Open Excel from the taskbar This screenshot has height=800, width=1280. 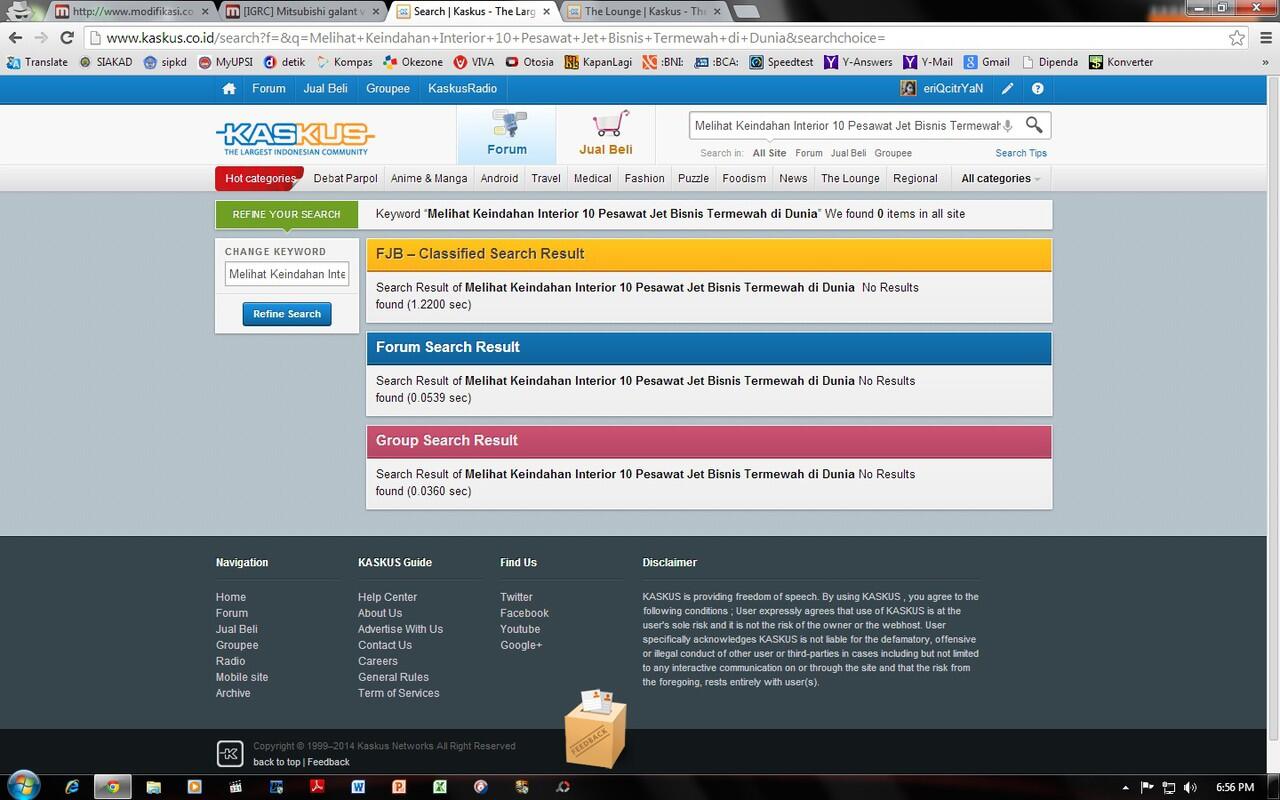pyautogui.click(x=440, y=787)
